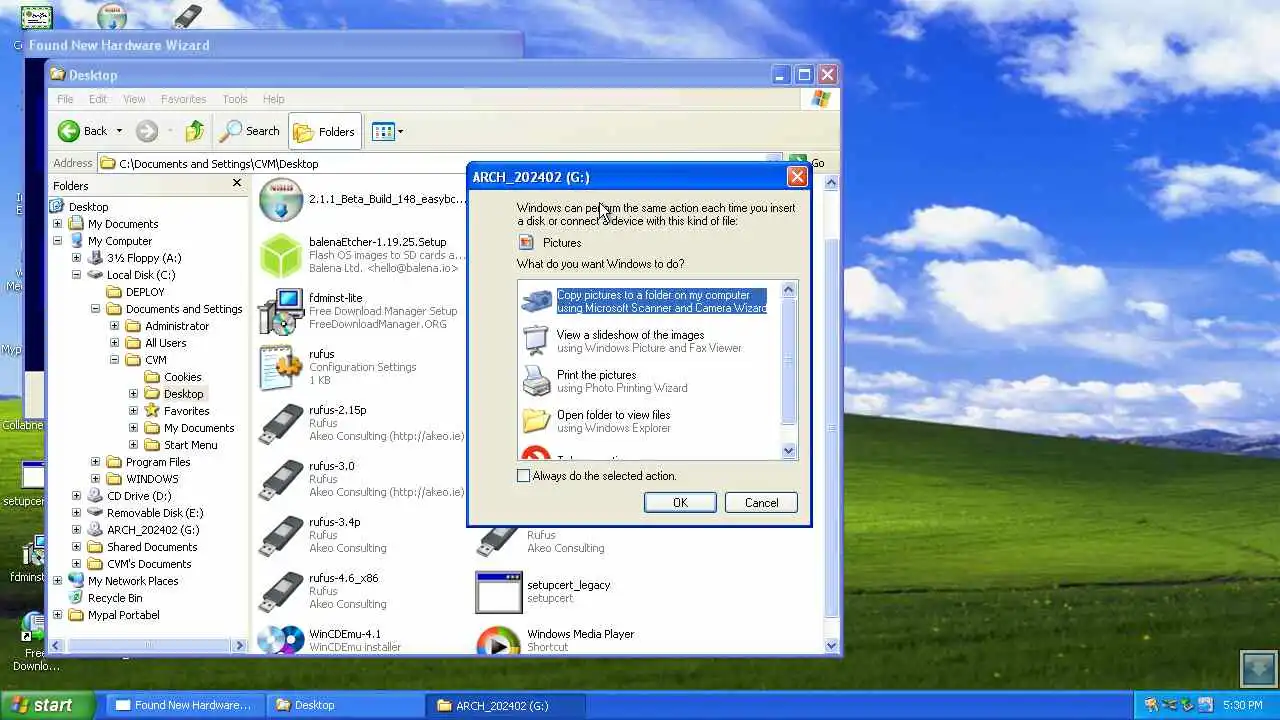
Task: Click the Start button
Action: 48,705
